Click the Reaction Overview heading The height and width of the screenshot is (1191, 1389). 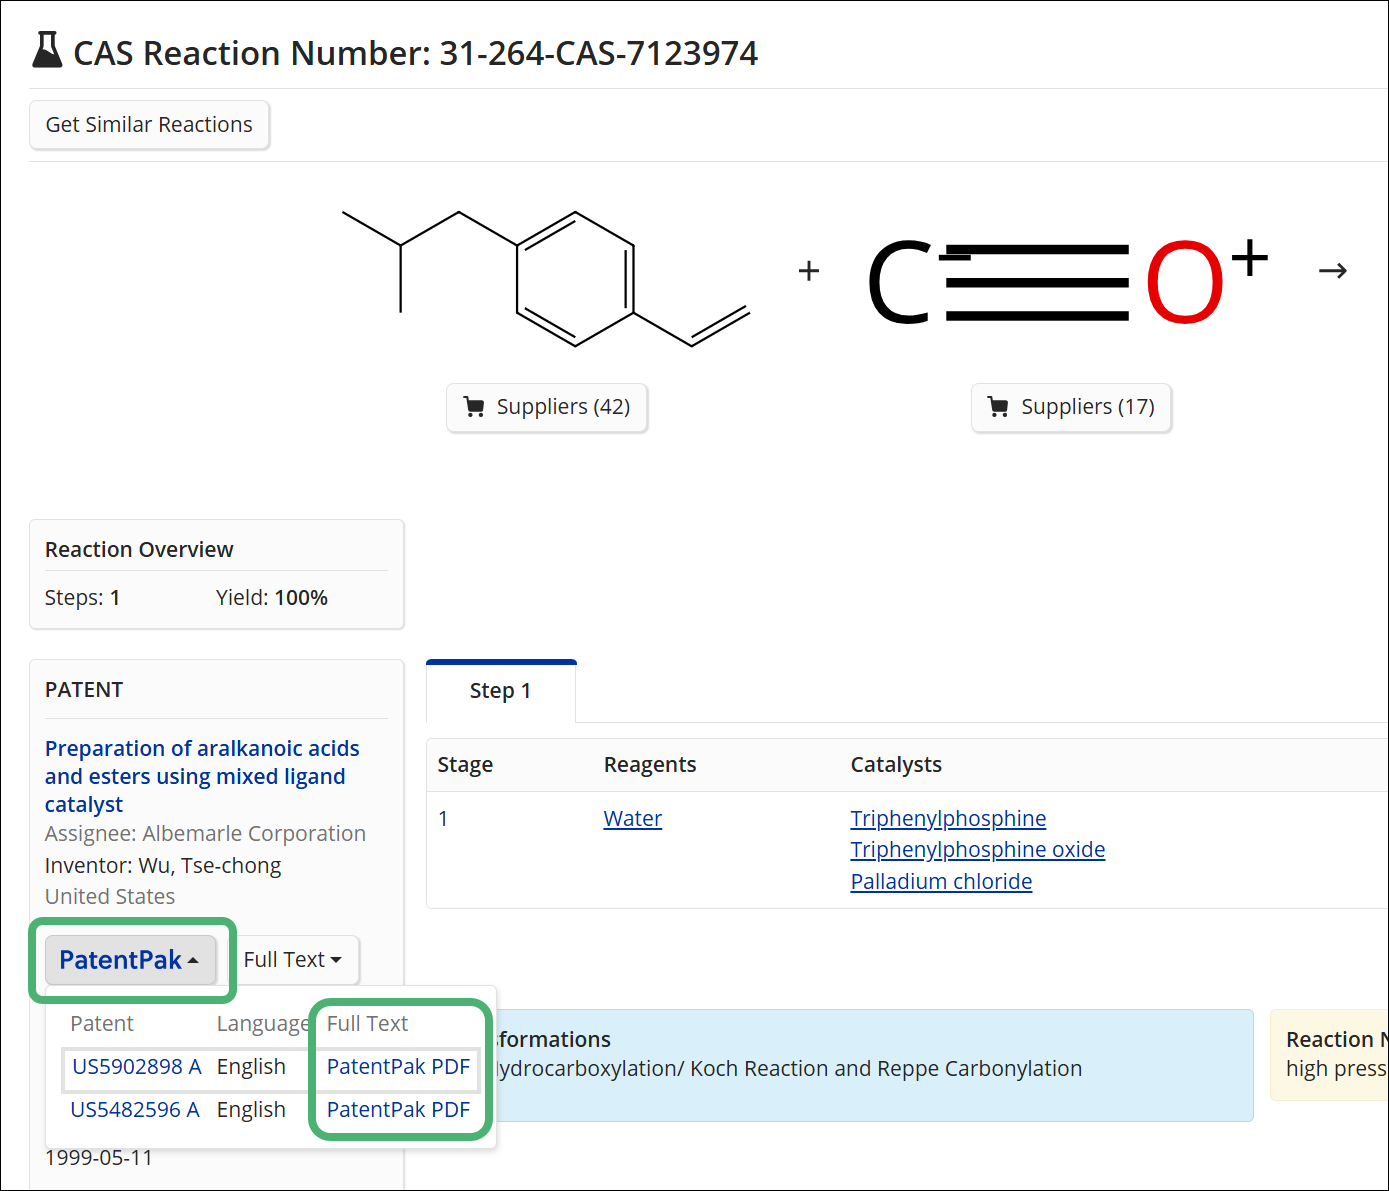click(139, 550)
